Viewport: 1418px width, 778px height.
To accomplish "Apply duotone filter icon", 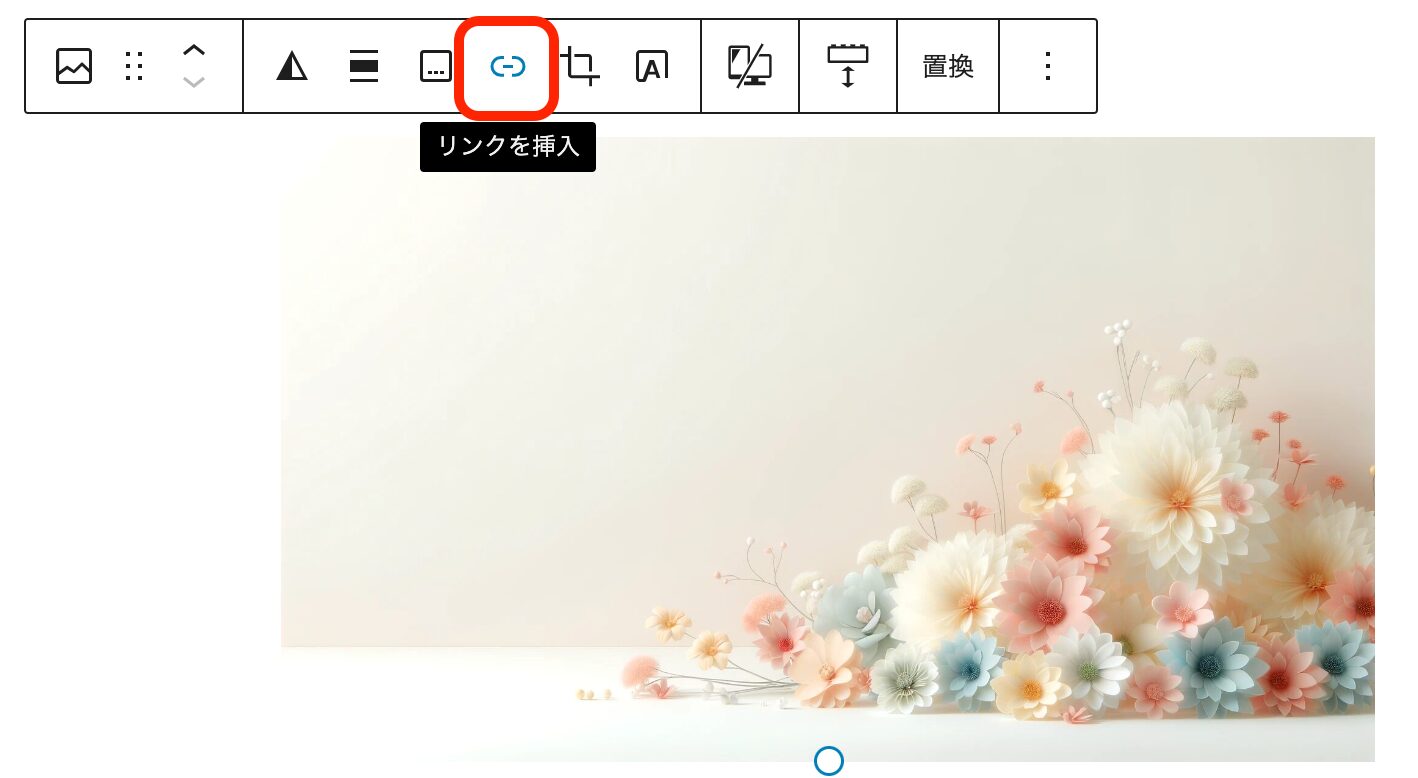I will coord(292,66).
